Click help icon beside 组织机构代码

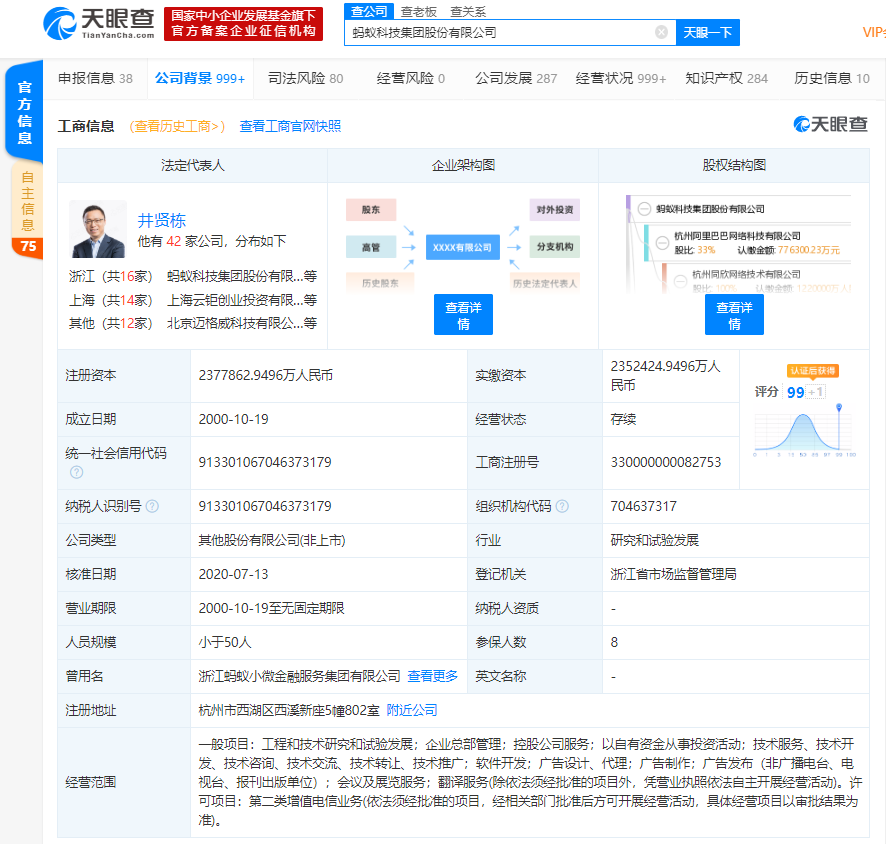pyautogui.click(x=562, y=506)
